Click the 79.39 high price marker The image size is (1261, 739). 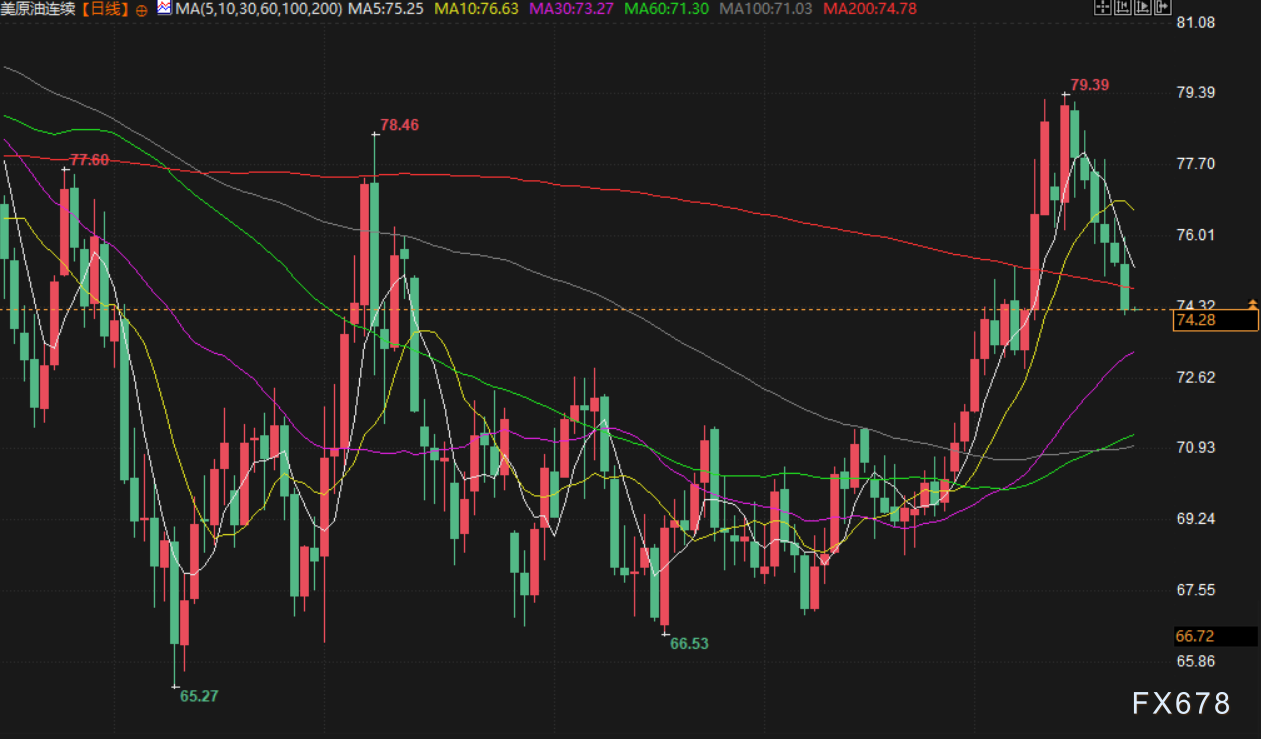[1089, 85]
